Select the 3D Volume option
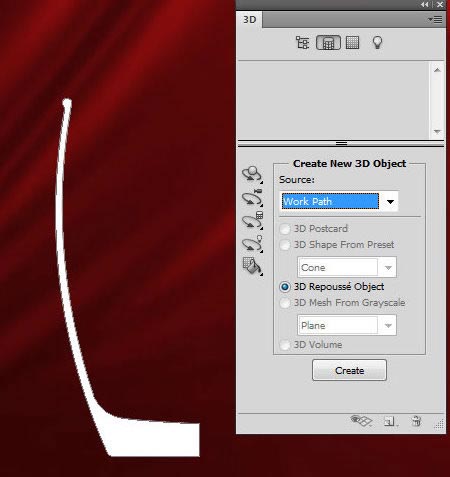The image size is (450, 477). [x=311, y=345]
